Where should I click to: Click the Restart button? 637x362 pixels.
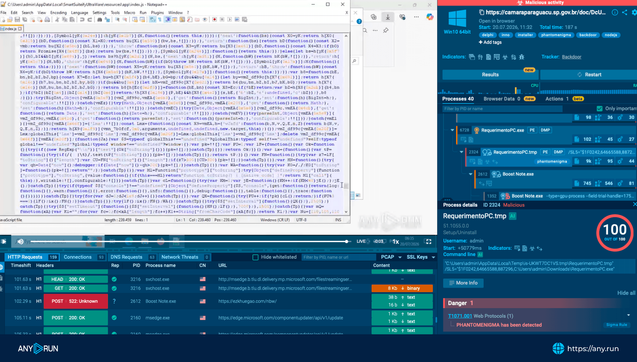click(x=589, y=75)
